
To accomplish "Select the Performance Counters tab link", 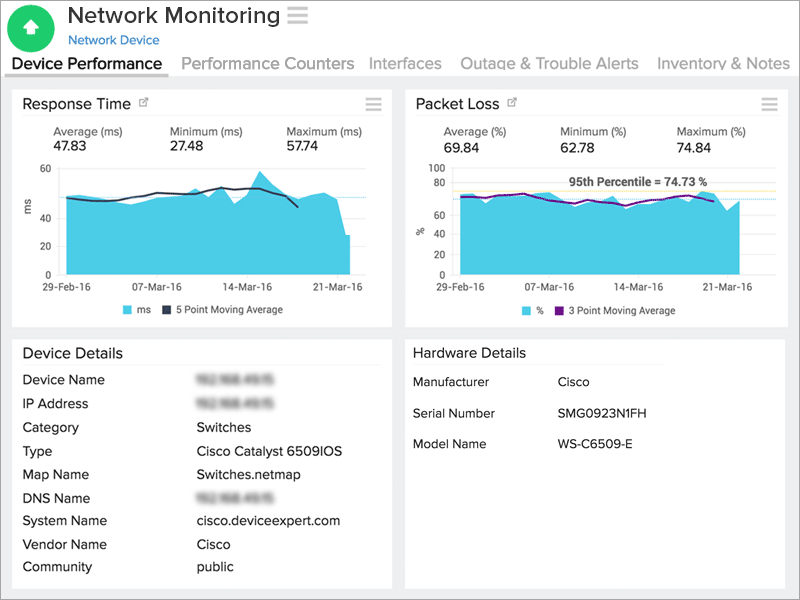I will tap(267, 63).
